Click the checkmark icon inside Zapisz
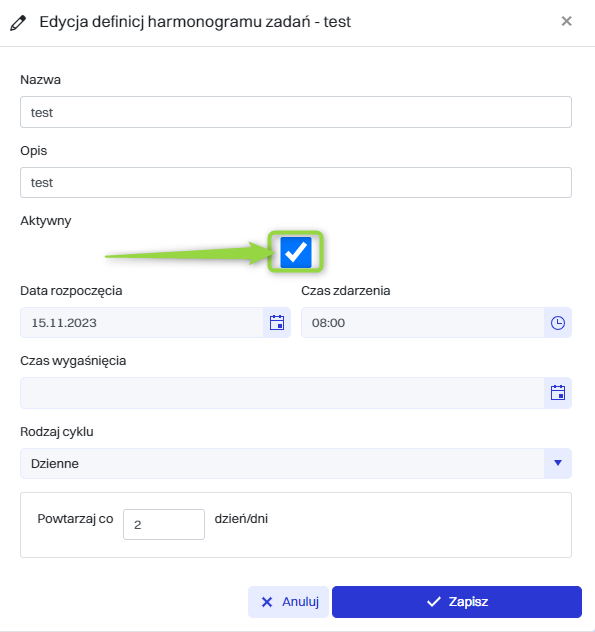Viewport: 595px width, 632px height. pos(434,602)
